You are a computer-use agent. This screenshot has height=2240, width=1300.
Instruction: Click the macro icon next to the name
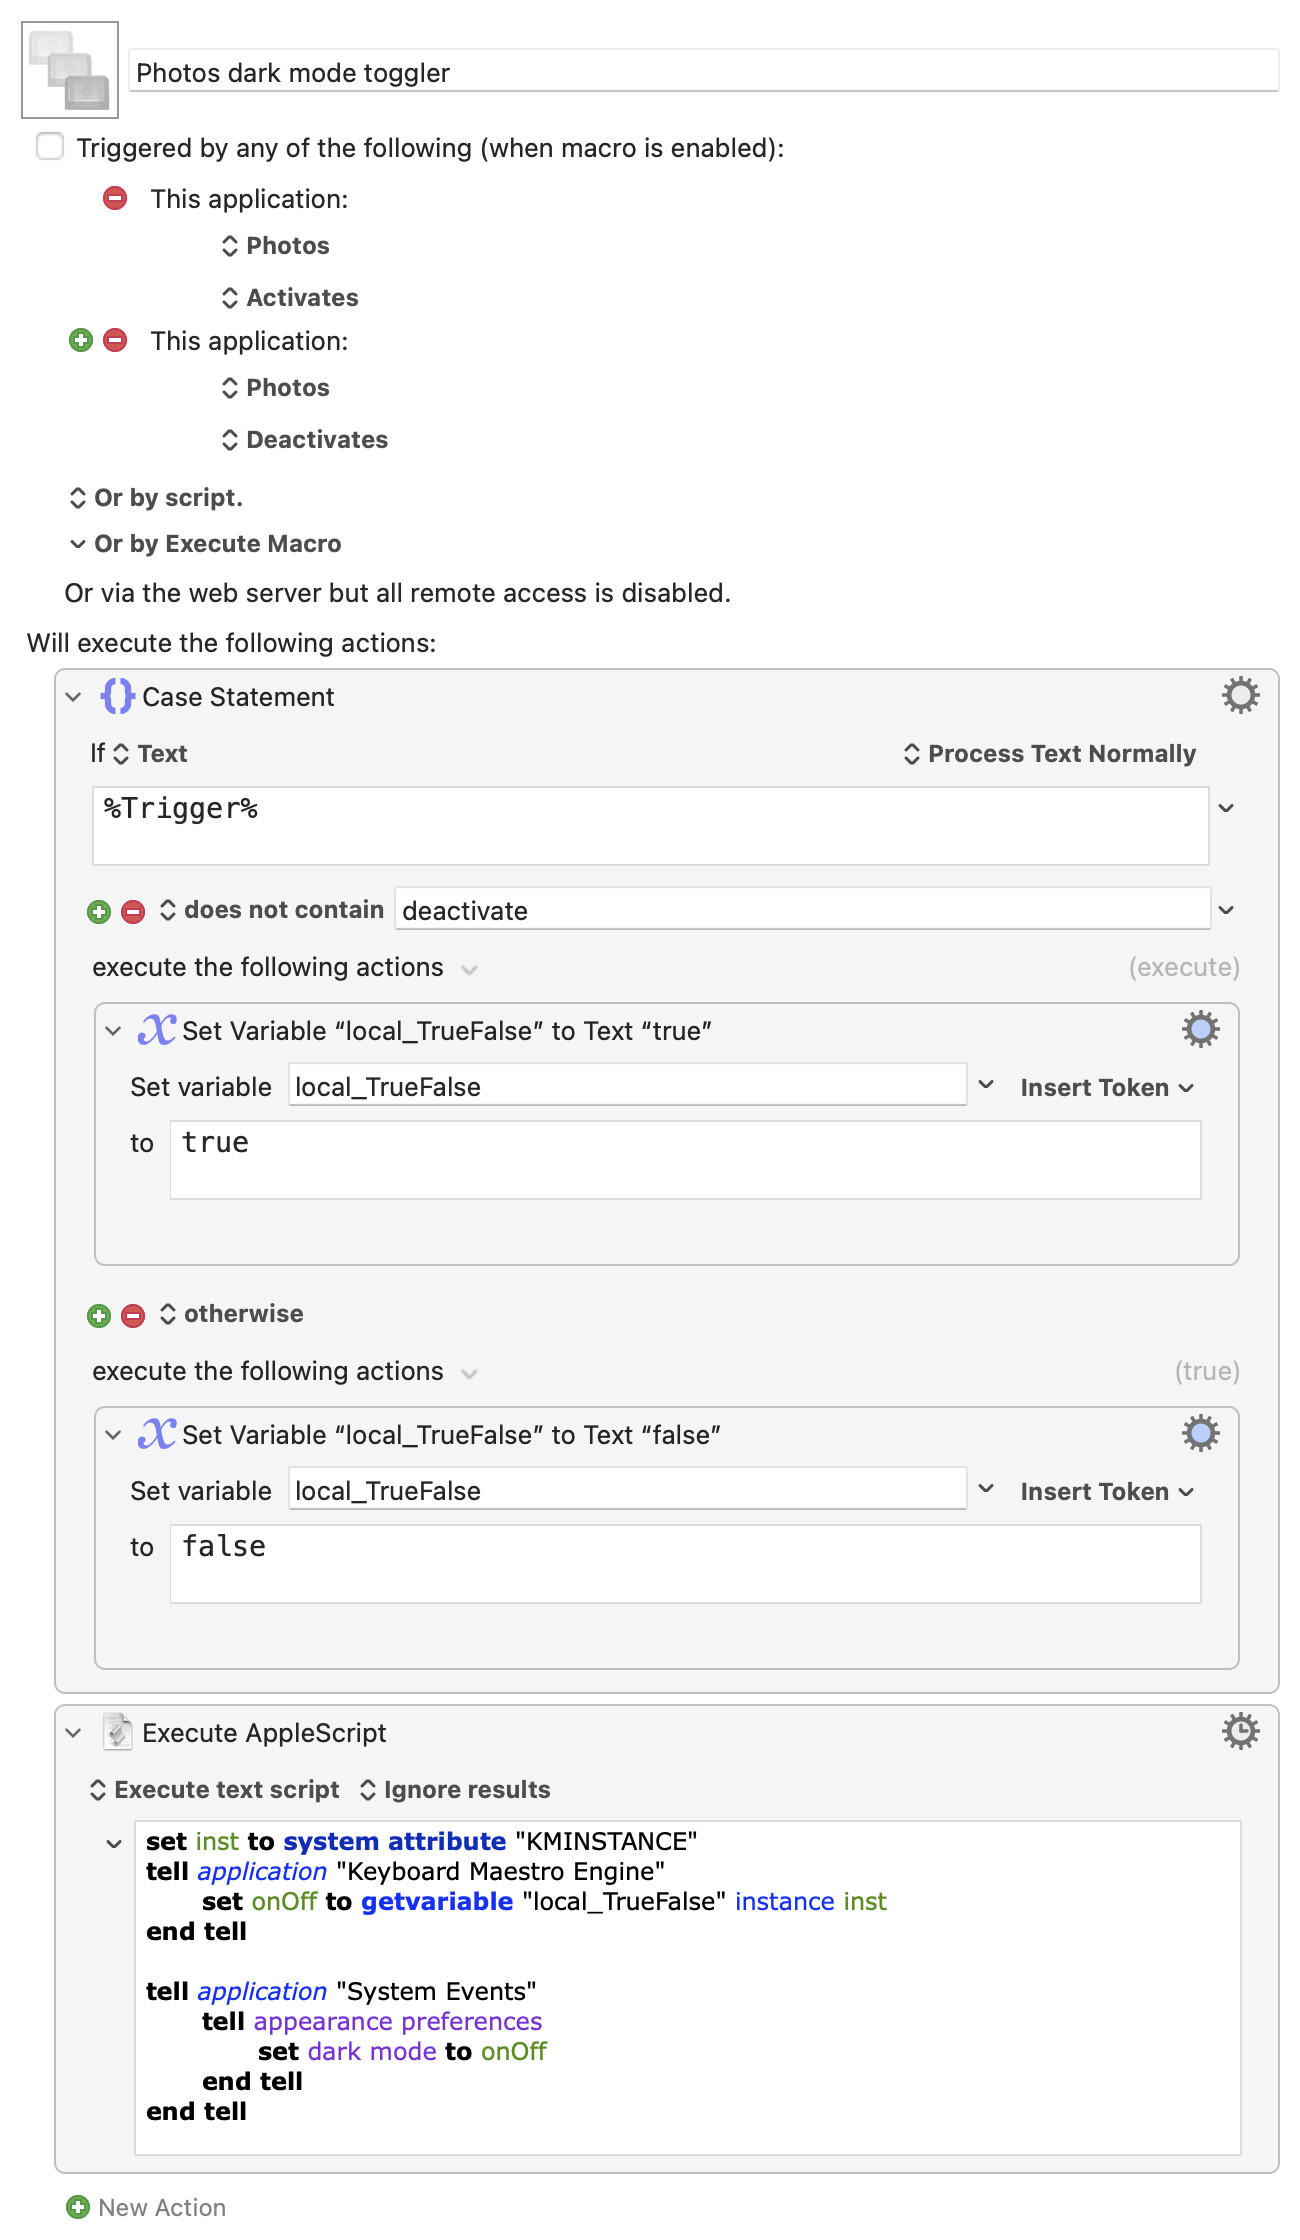tap(70, 70)
